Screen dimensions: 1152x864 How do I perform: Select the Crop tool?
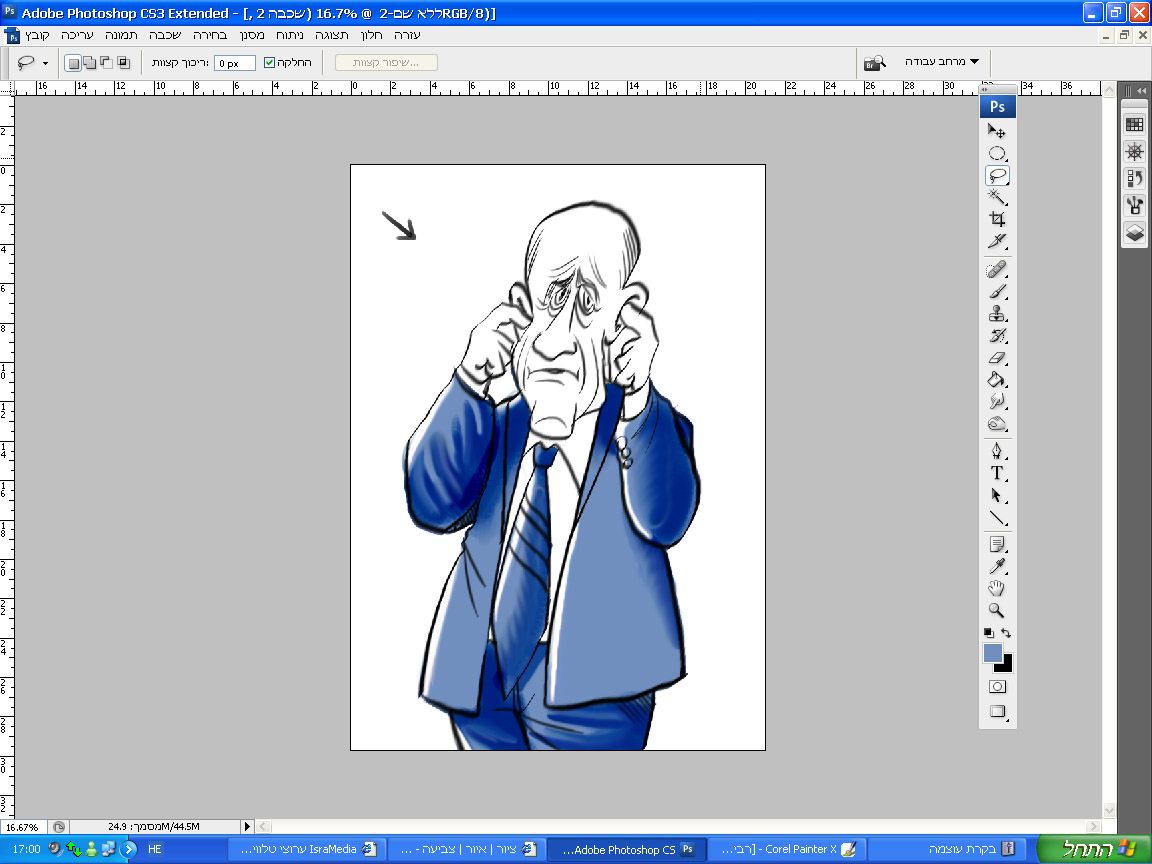point(997,219)
